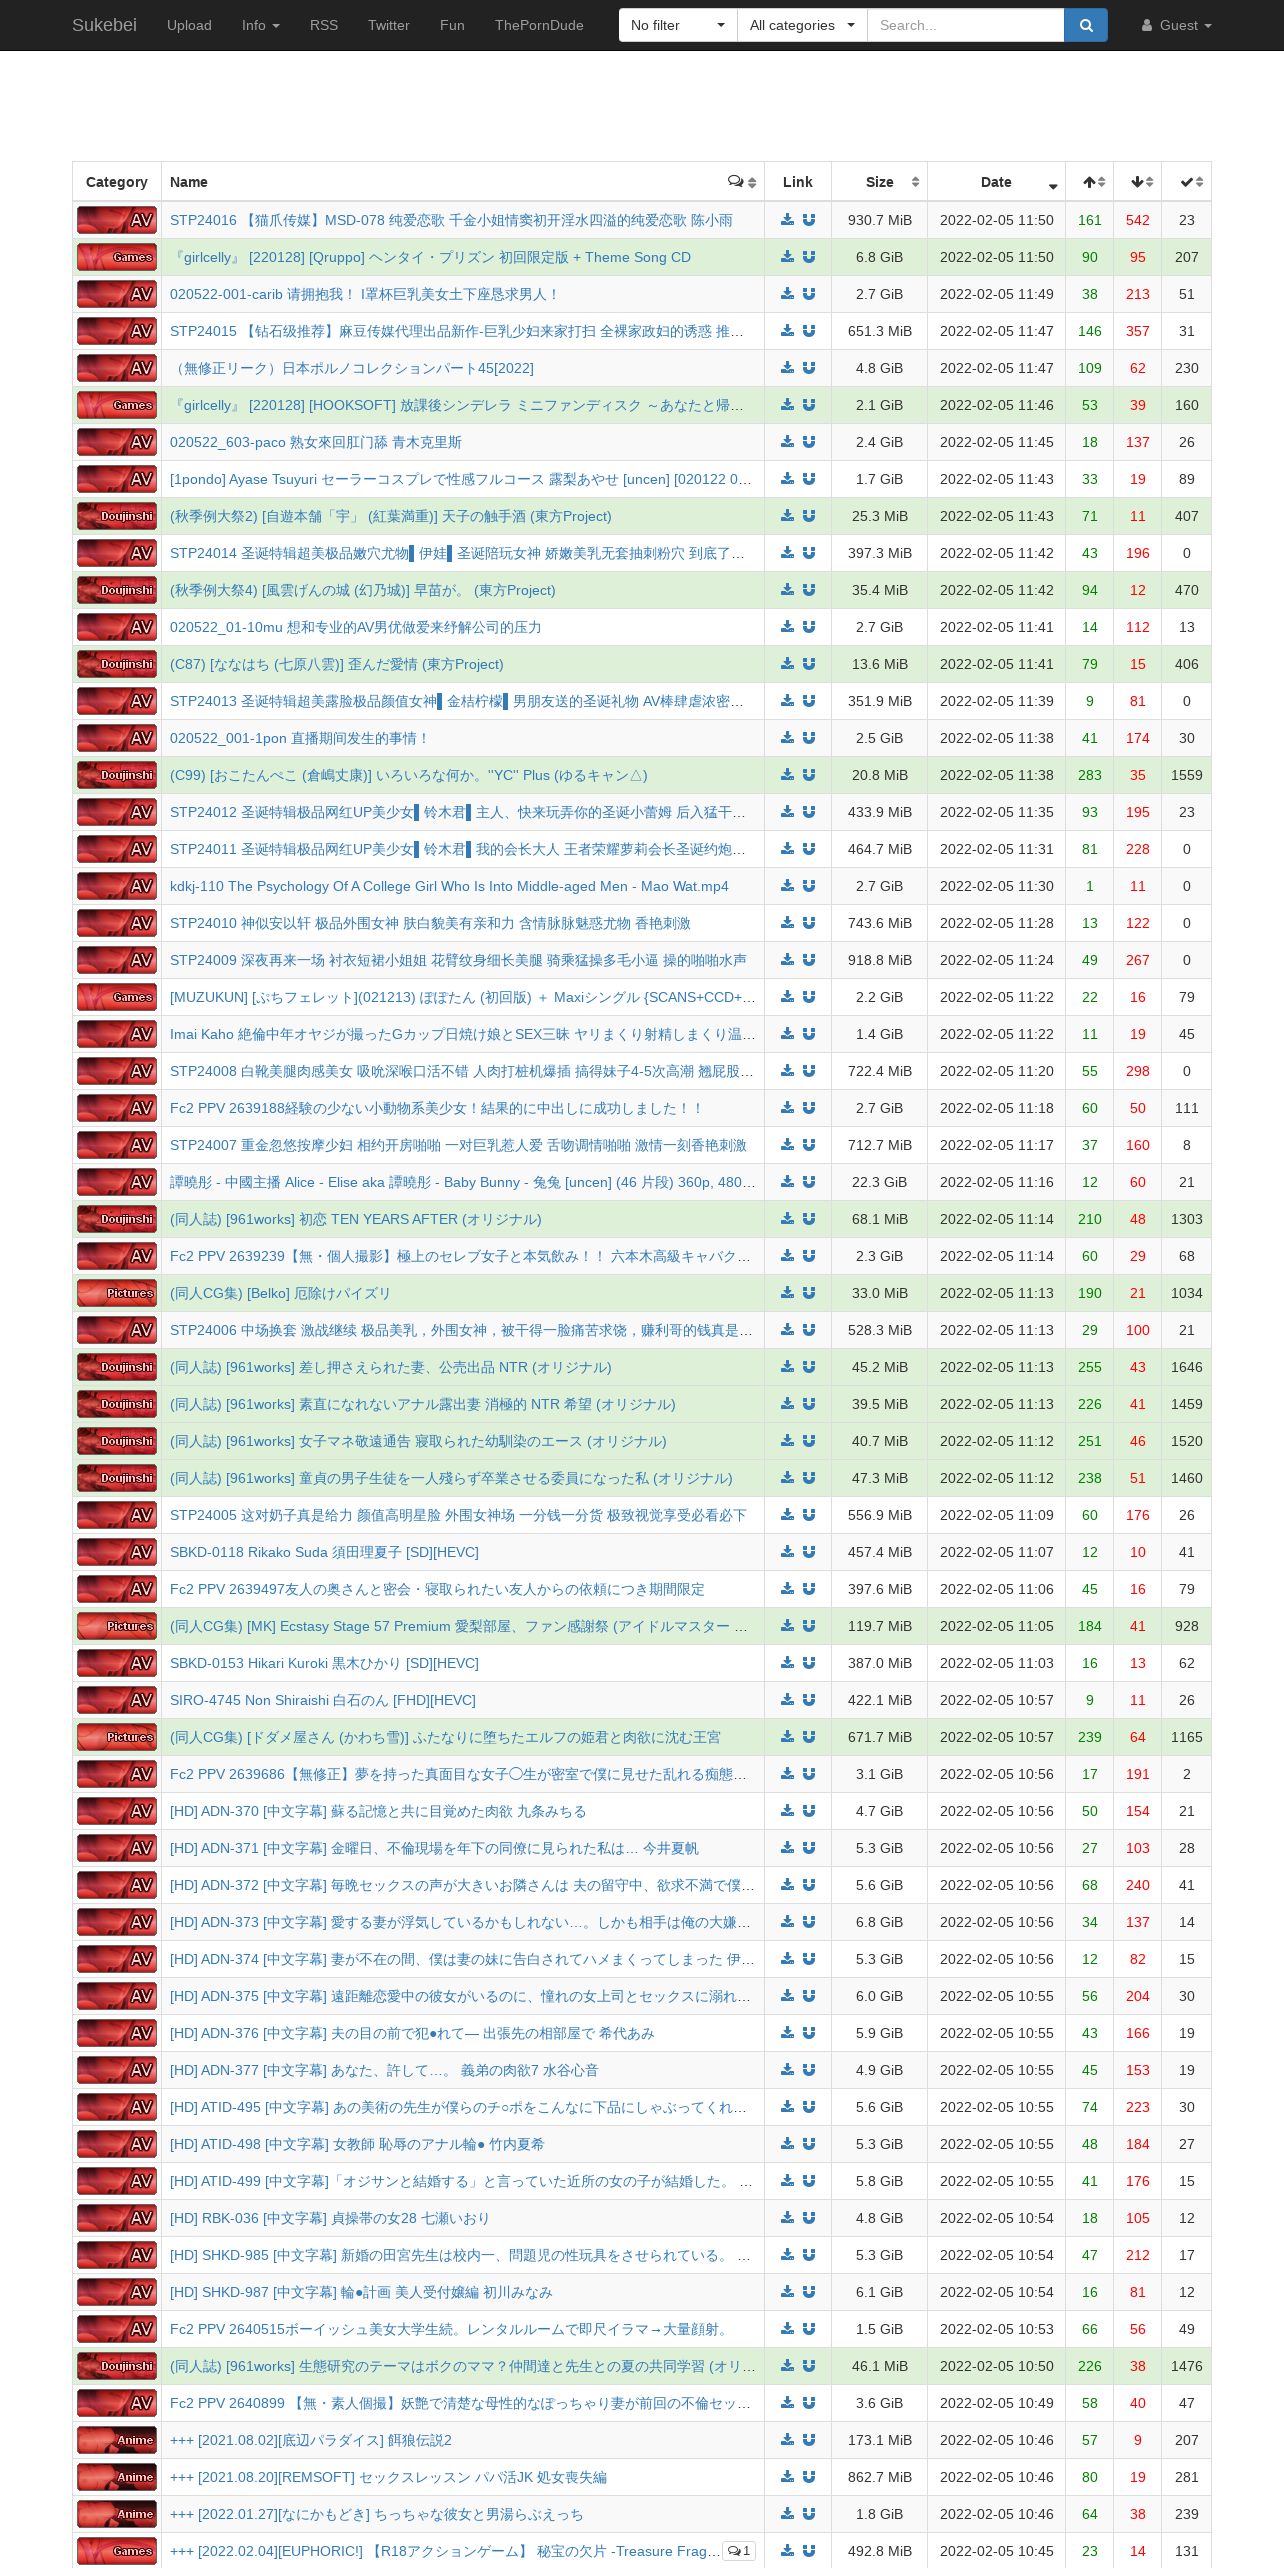The width and height of the screenshot is (1284, 2568).
Task: Click seeders count 283
Action: (1090, 775)
